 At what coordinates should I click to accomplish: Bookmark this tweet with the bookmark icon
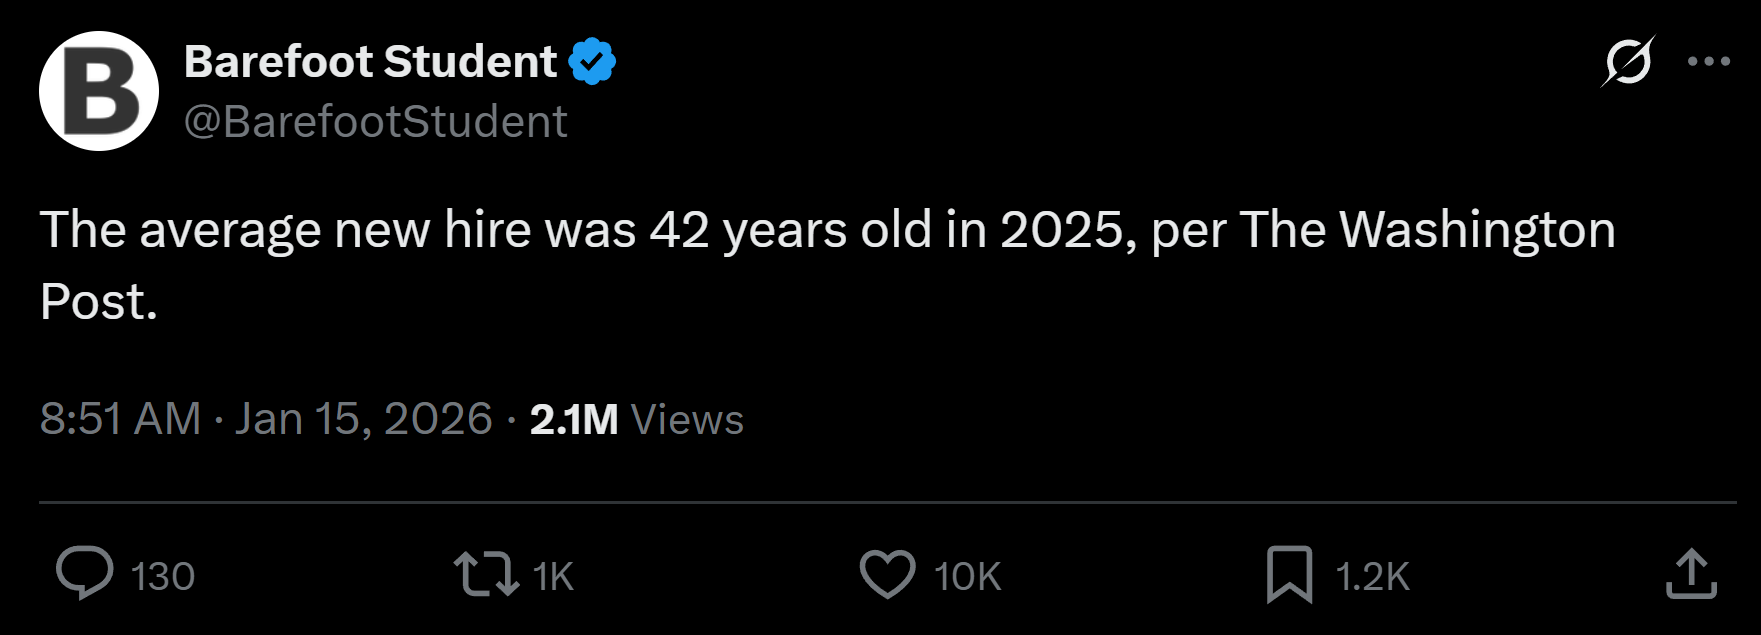(1289, 574)
